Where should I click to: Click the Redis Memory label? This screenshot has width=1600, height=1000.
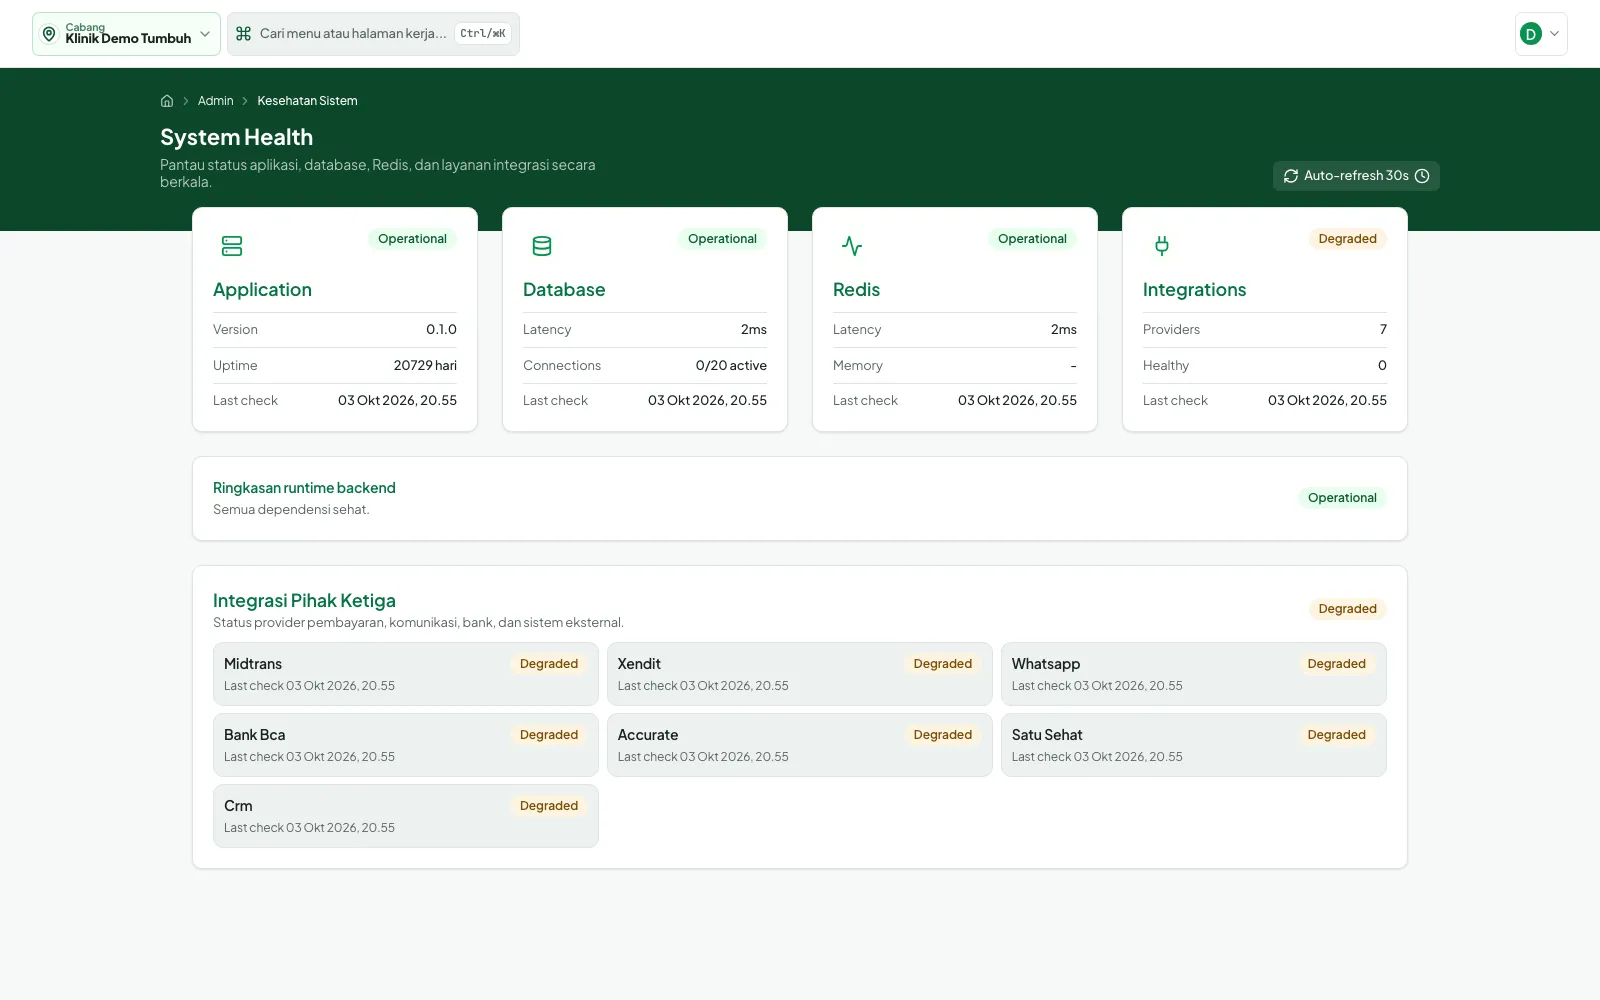(x=858, y=366)
